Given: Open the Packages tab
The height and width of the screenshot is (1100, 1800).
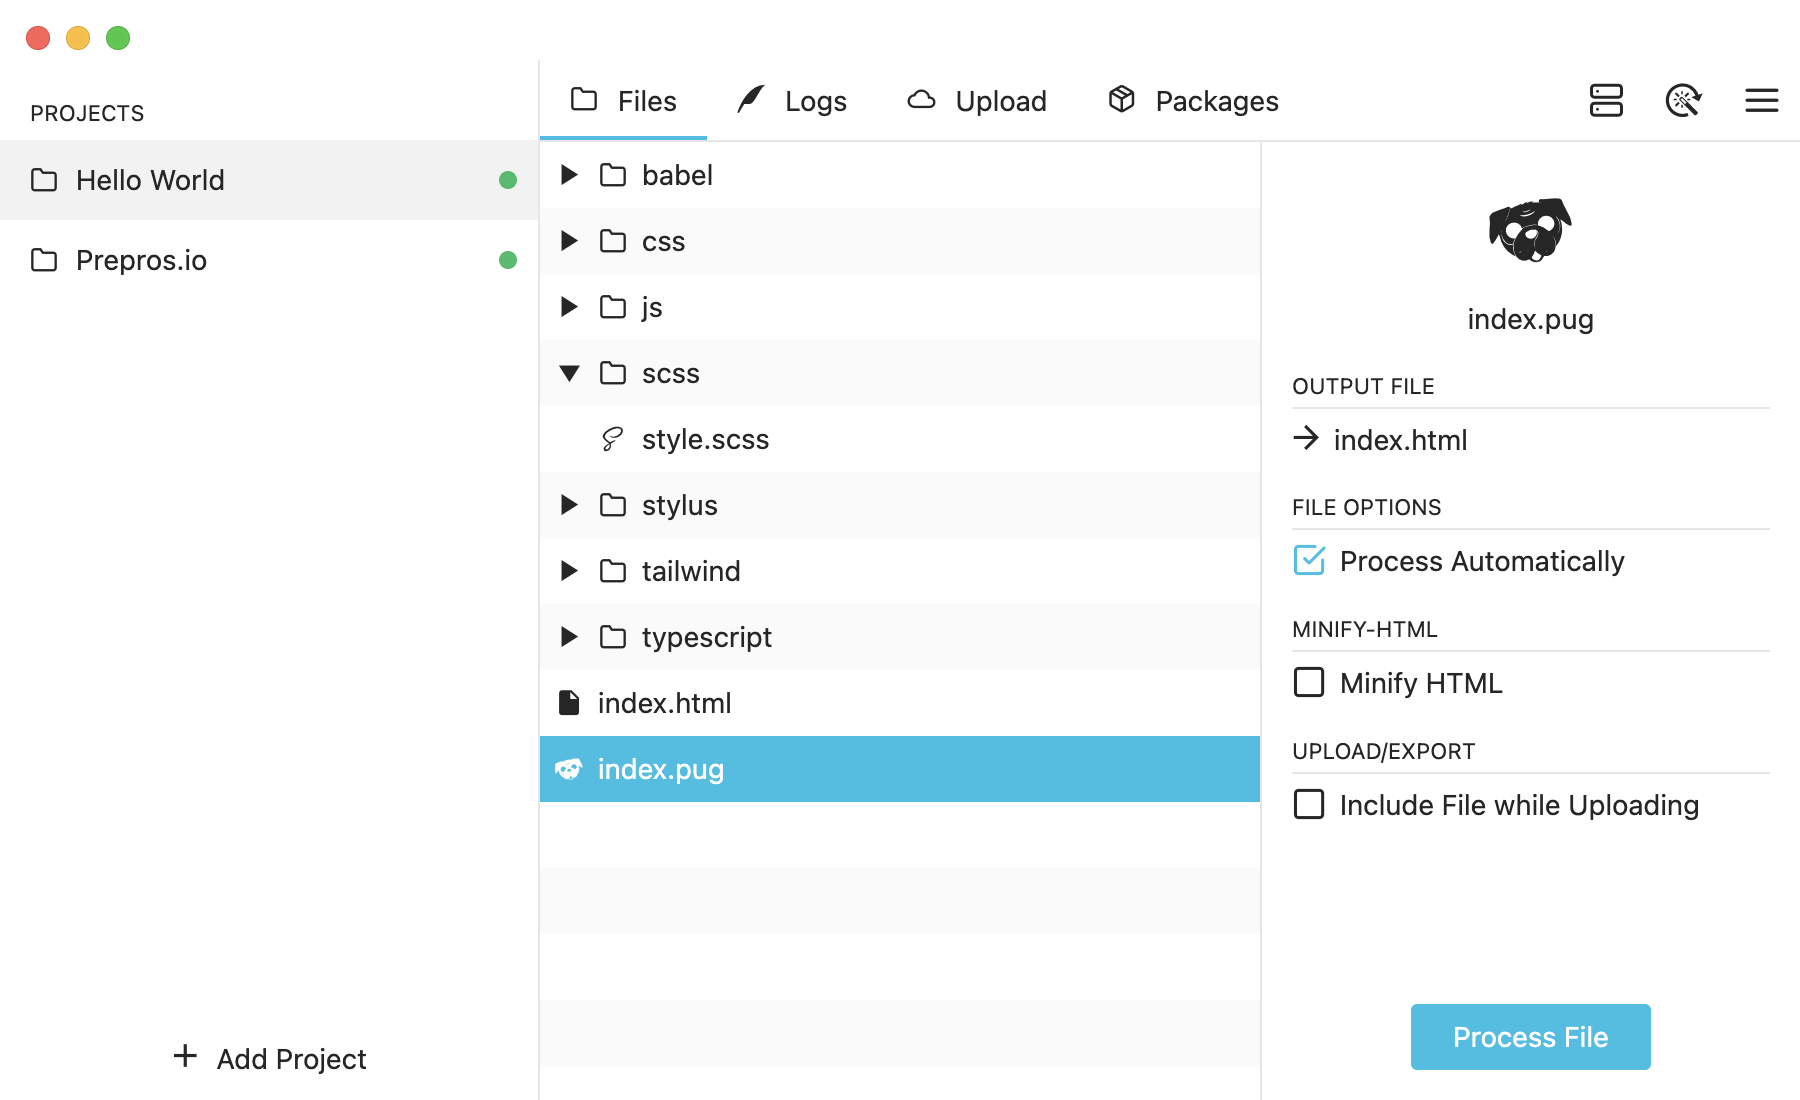Looking at the screenshot, I should click(1193, 101).
